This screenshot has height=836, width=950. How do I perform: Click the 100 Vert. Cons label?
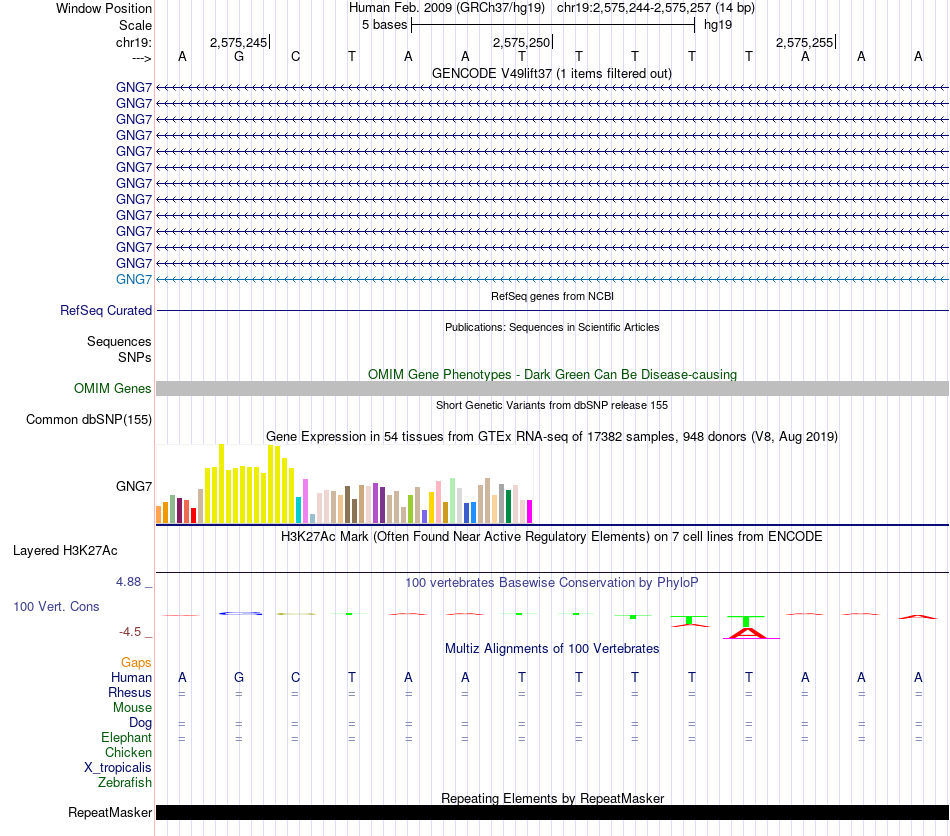[56, 606]
